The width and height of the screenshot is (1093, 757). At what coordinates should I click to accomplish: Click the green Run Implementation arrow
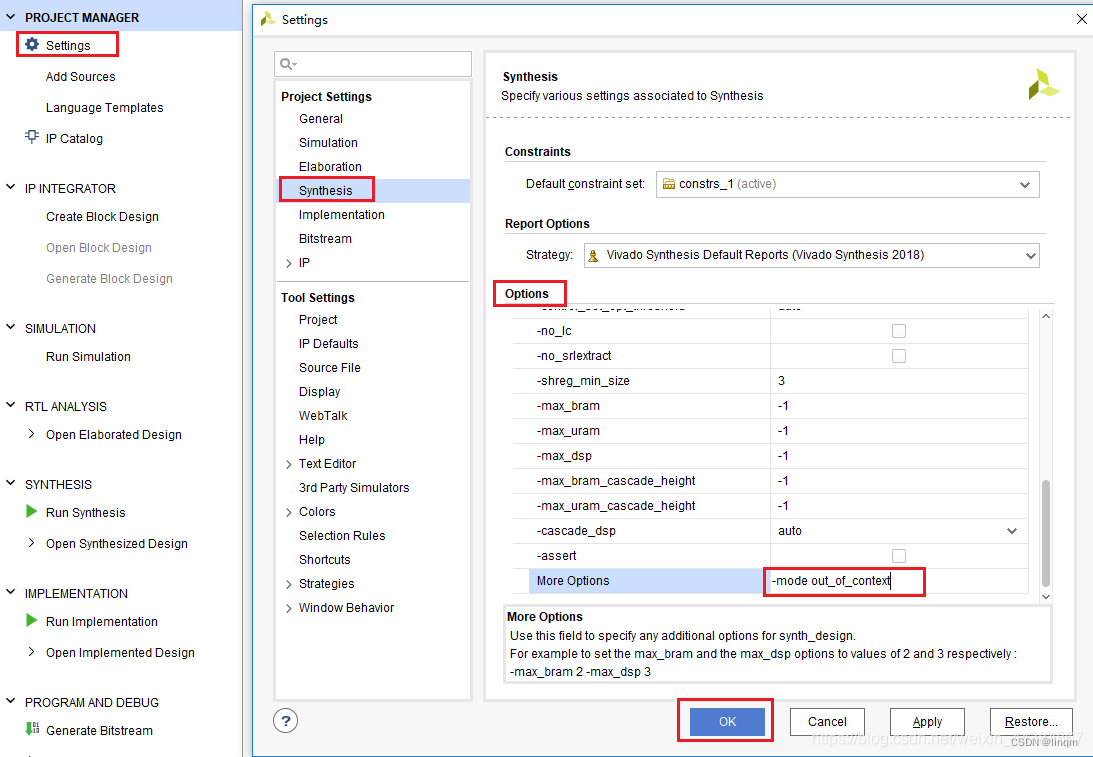click(31, 620)
